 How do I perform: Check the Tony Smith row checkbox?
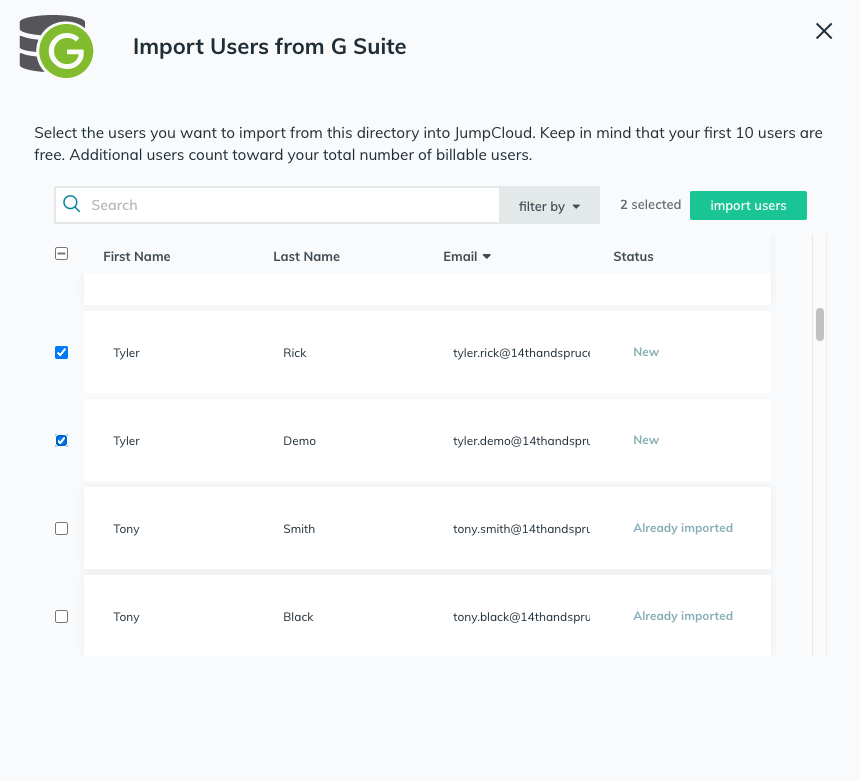(61, 528)
